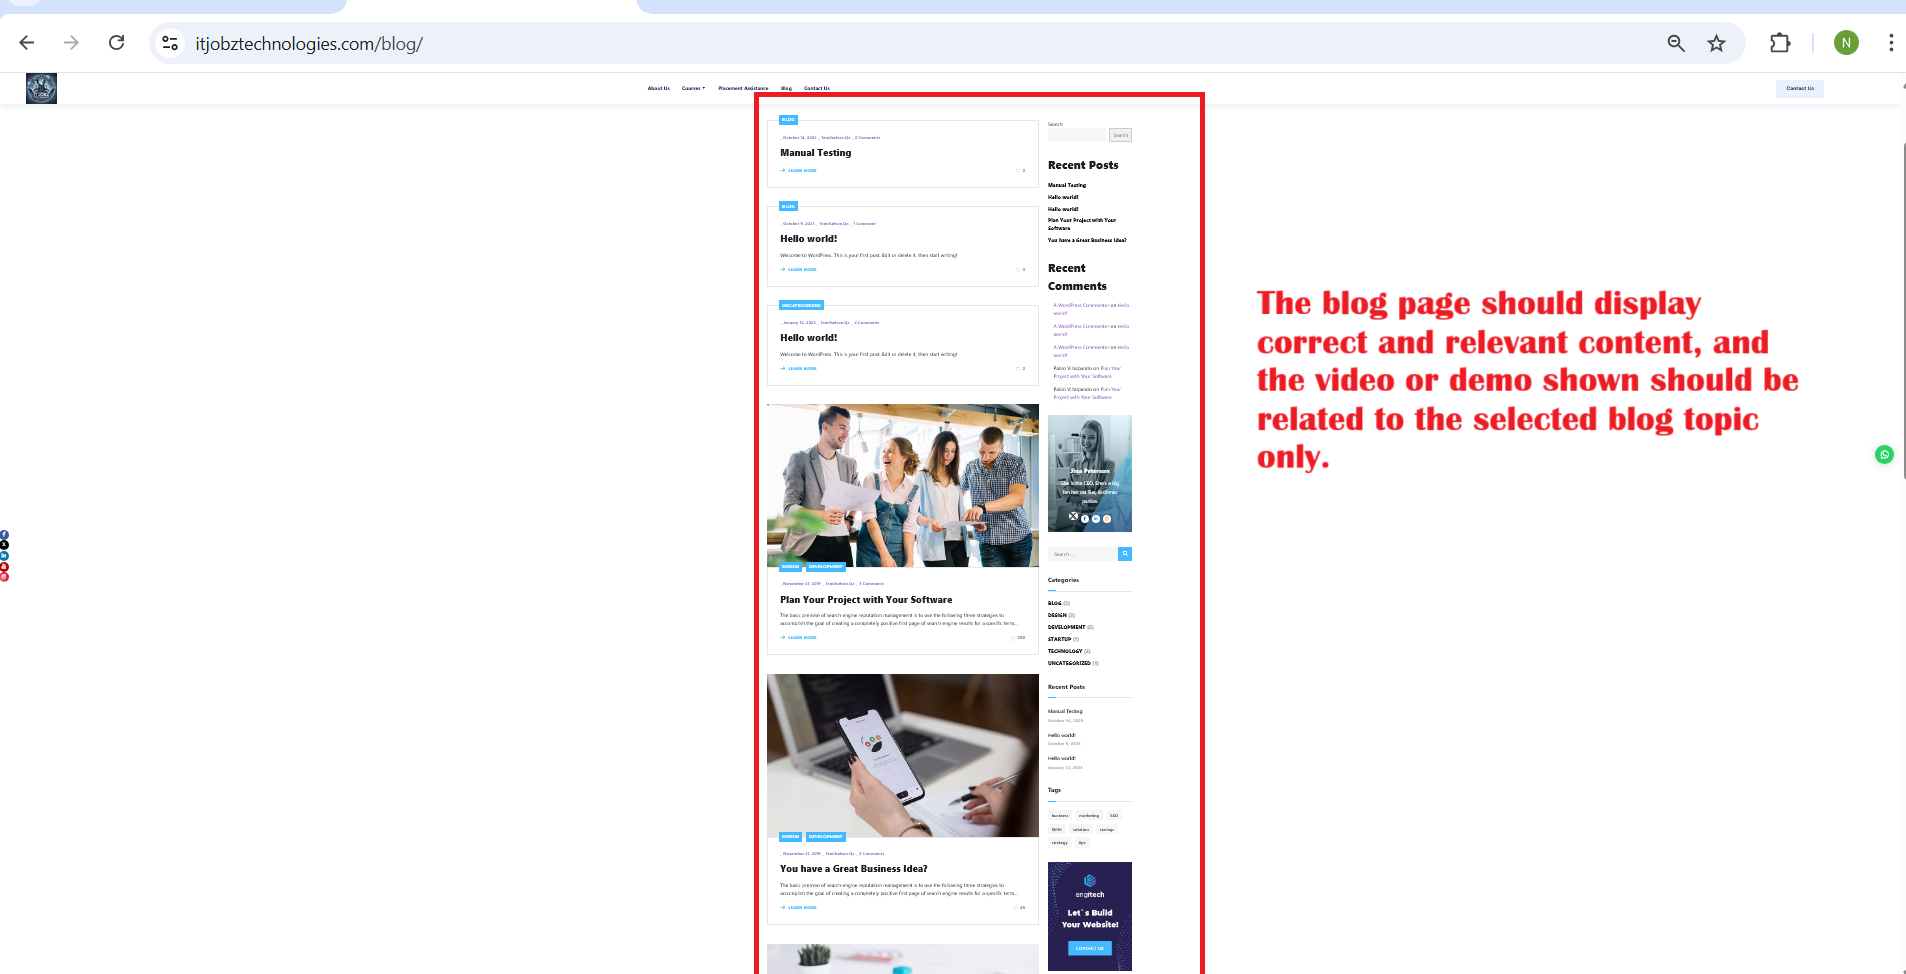Click the gray Search button in the sidebar
The width and height of the screenshot is (1906, 974).
(x=1120, y=135)
